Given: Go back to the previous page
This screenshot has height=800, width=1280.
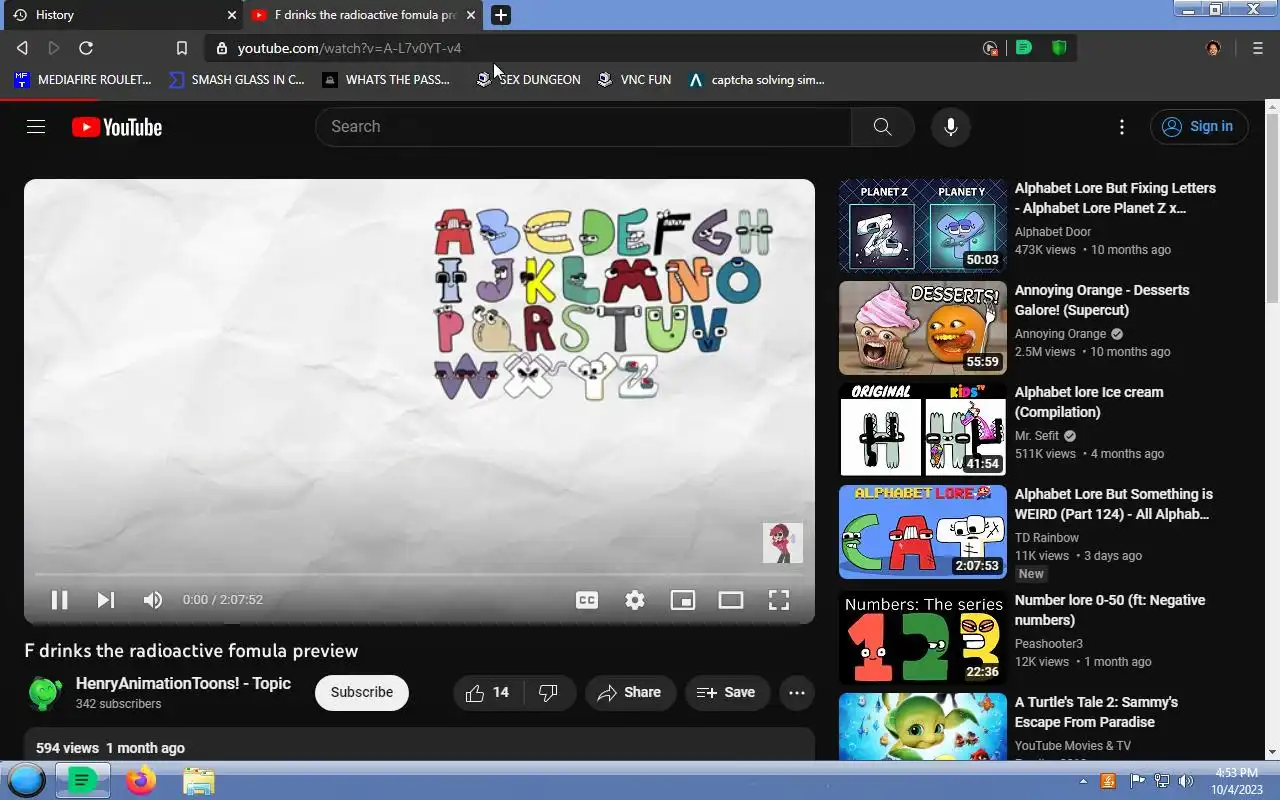Looking at the screenshot, I should [x=22, y=48].
